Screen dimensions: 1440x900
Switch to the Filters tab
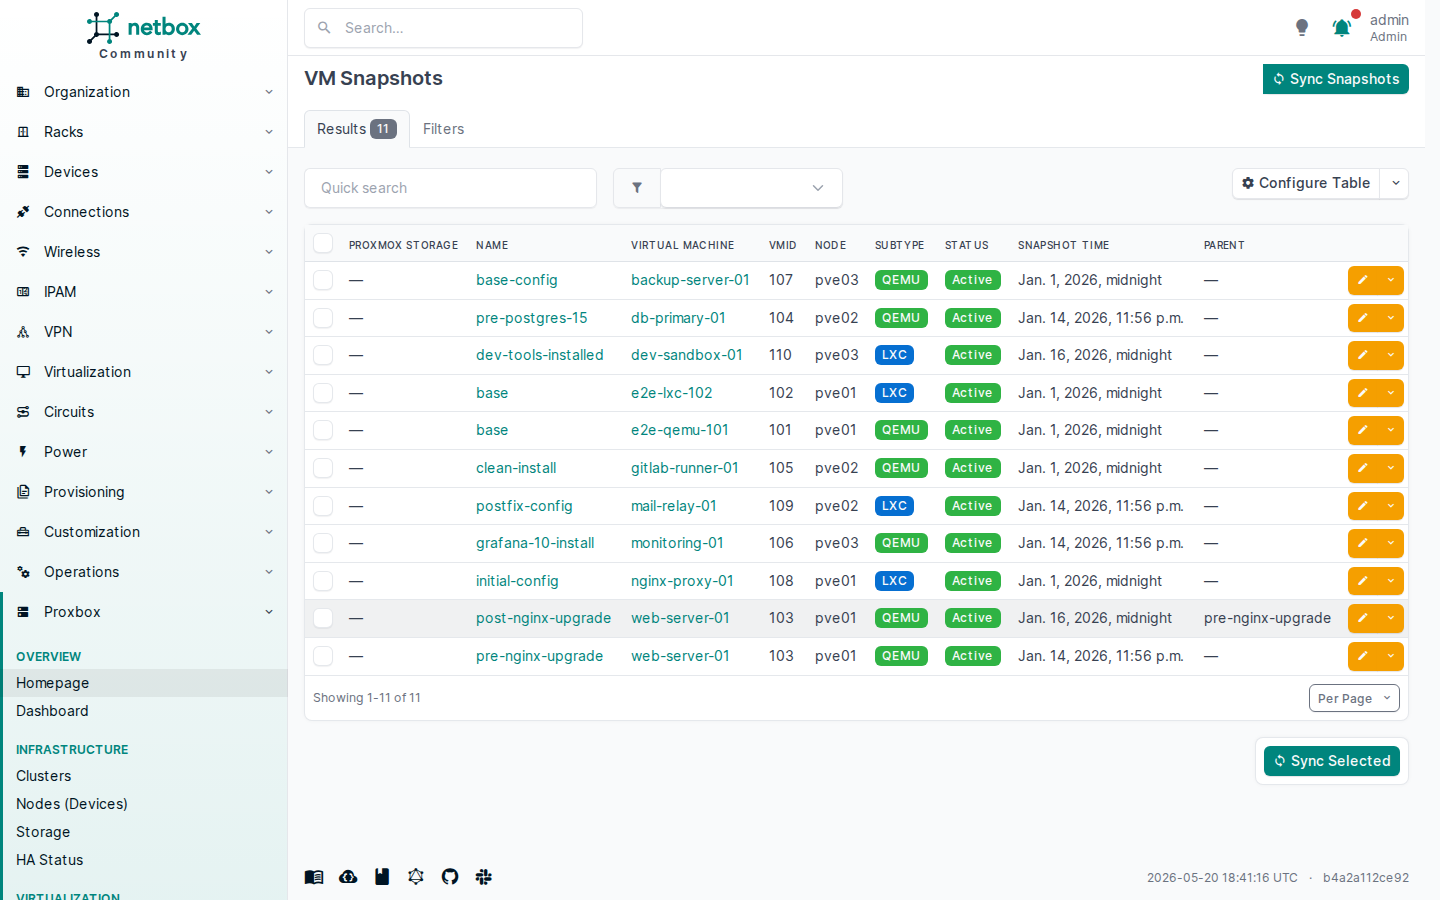(443, 129)
